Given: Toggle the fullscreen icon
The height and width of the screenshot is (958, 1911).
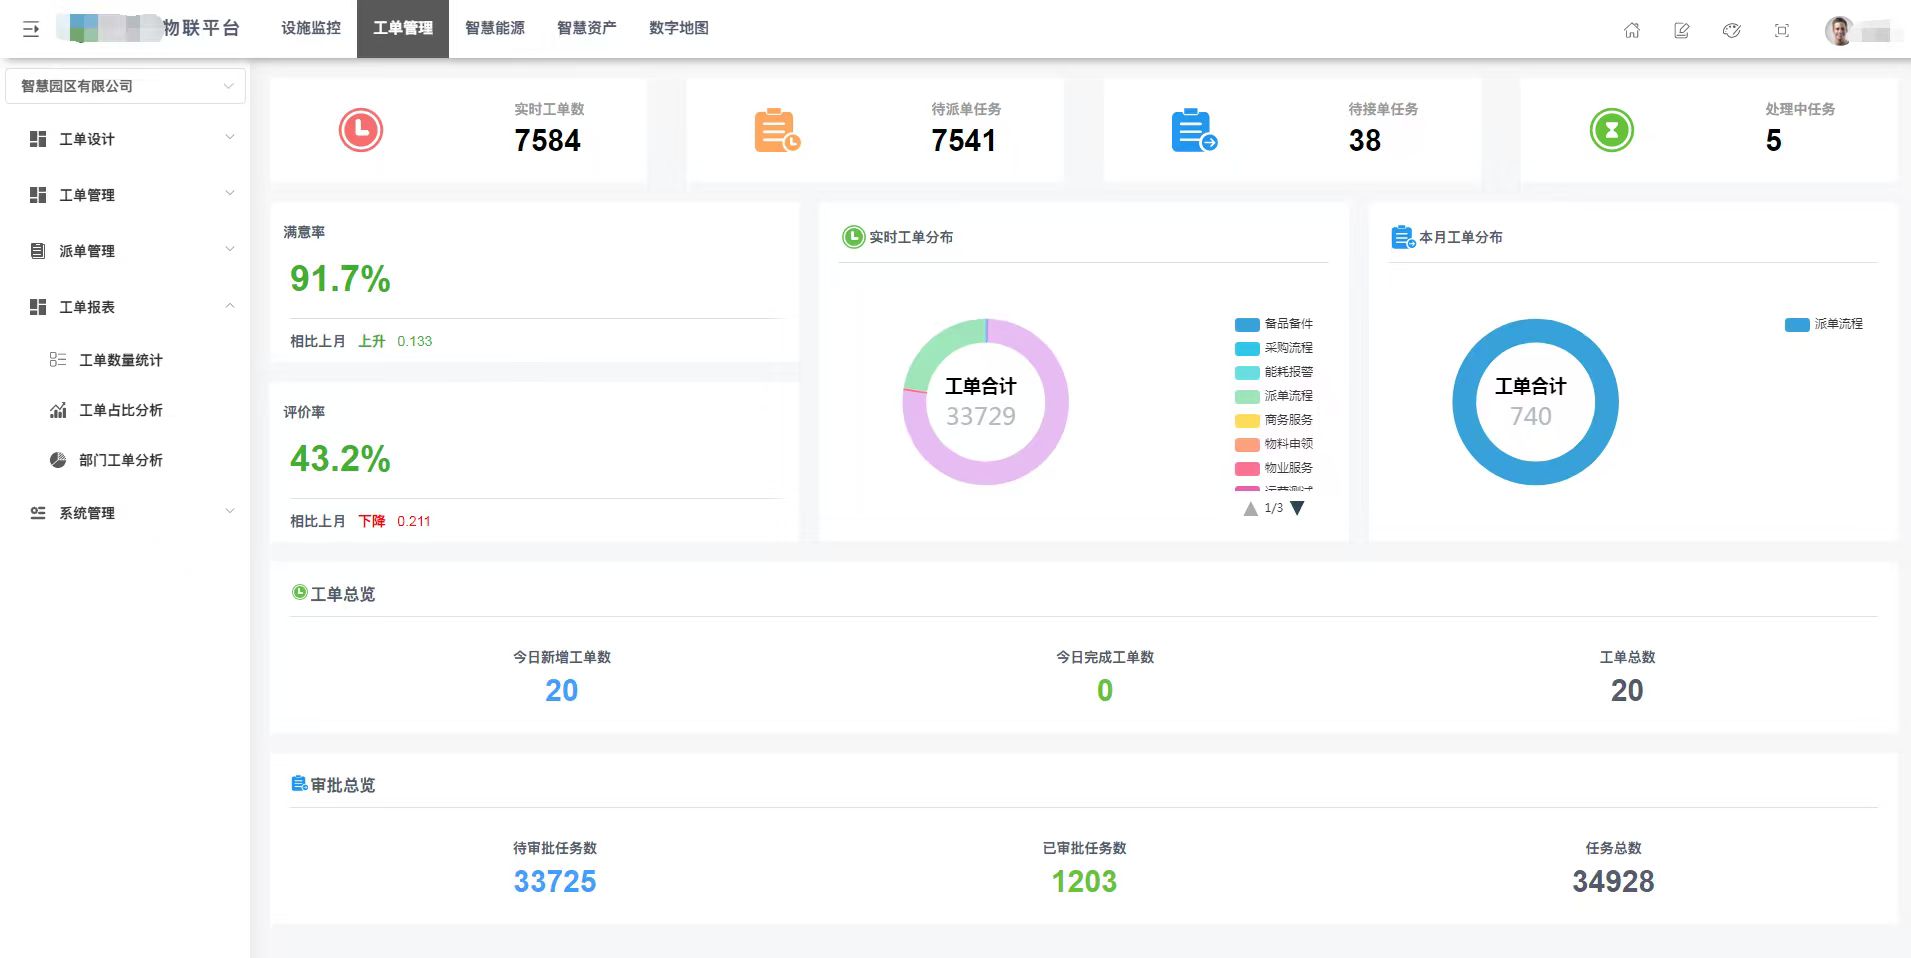Looking at the screenshot, I should [x=1782, y=30].
